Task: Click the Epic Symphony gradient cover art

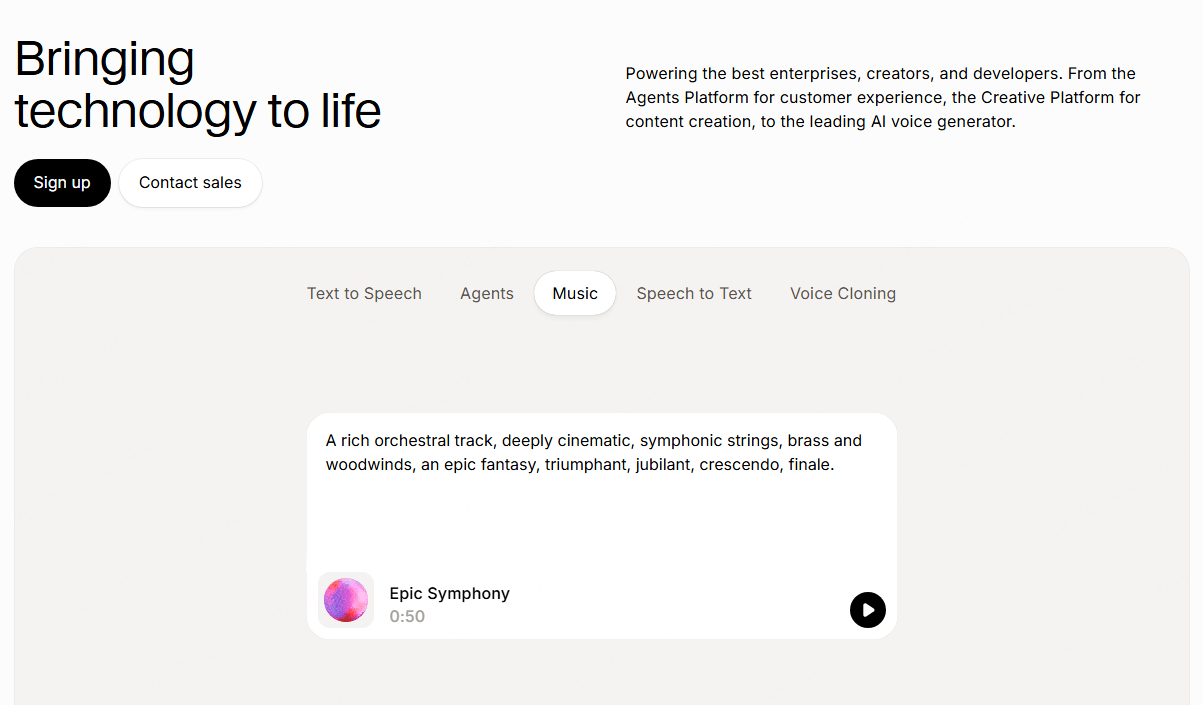Action: (x=346, y=600)
